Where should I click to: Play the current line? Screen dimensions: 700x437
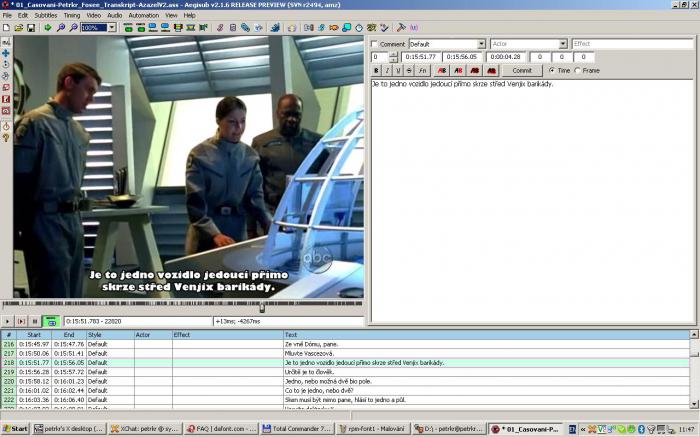21,321
